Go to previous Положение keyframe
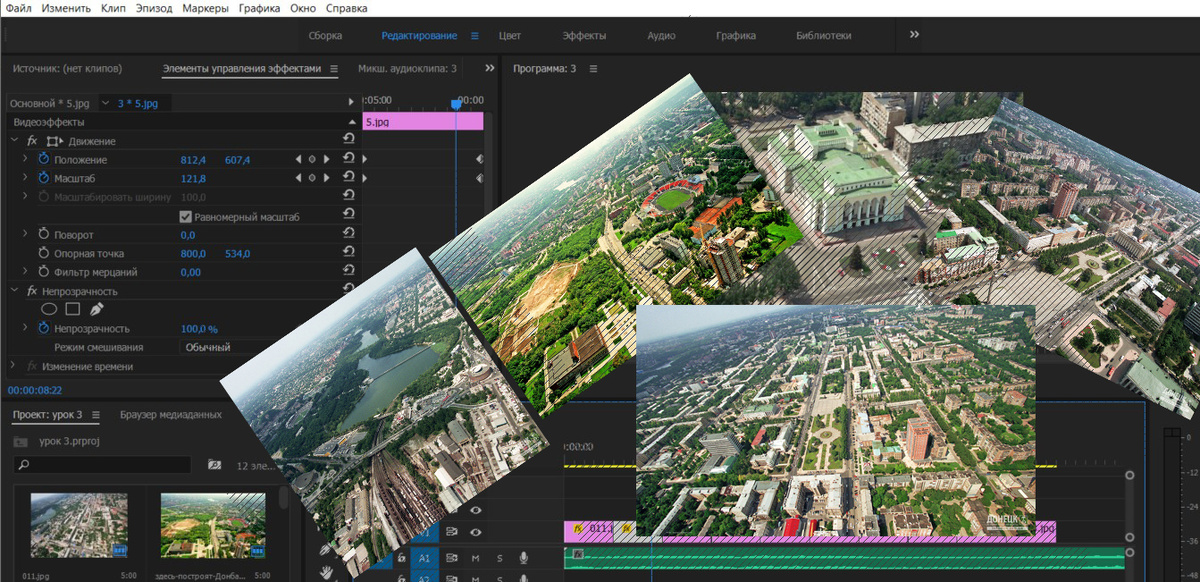 (x=298, y=160)
